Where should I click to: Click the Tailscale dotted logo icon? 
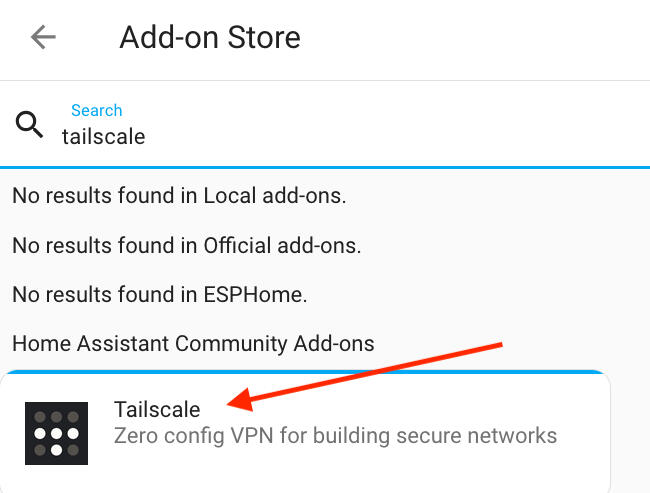pos(57,432)
